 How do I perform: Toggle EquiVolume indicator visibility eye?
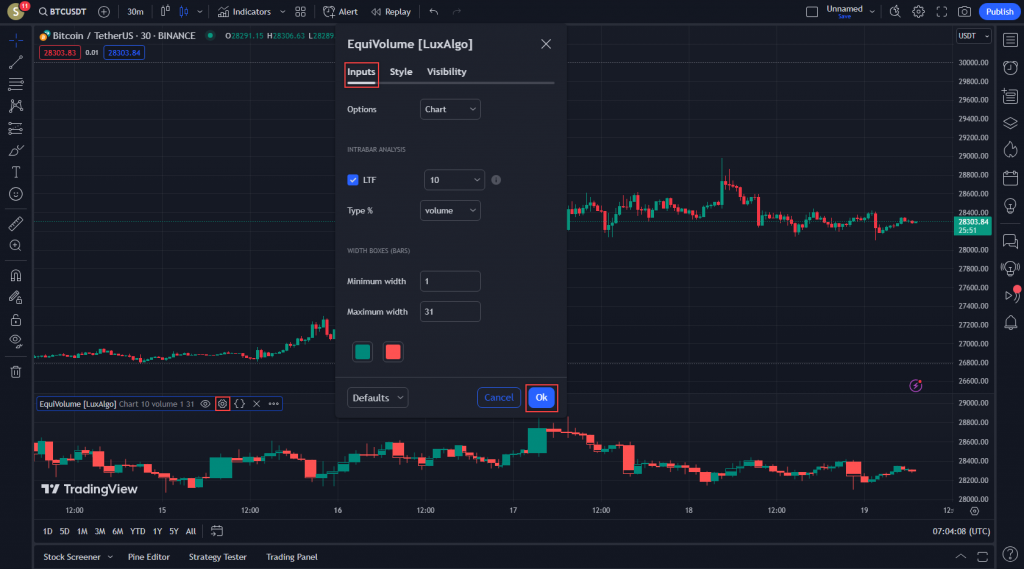tap(205, 404)
